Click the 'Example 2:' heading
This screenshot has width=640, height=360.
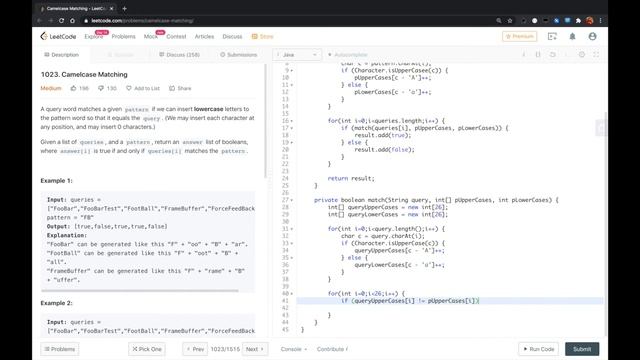point(56,303)
